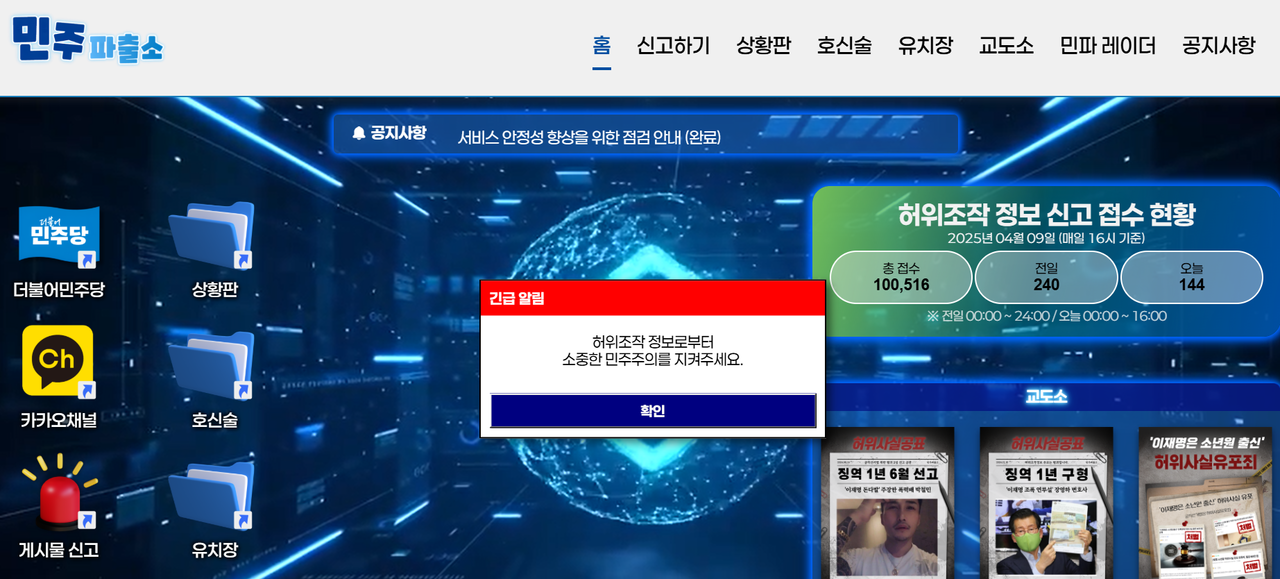Click the 오늘 144 counter pill
This screenshot has height=579, width=1280.
1192,277
